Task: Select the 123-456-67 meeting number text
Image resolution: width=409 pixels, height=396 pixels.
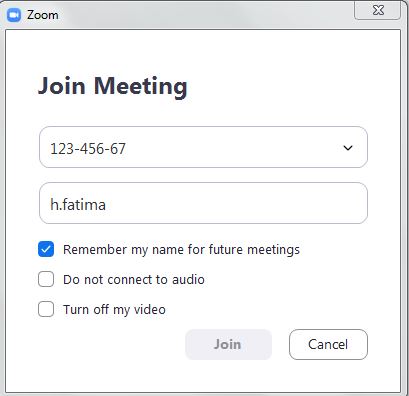Action: (x=88, y=148)
